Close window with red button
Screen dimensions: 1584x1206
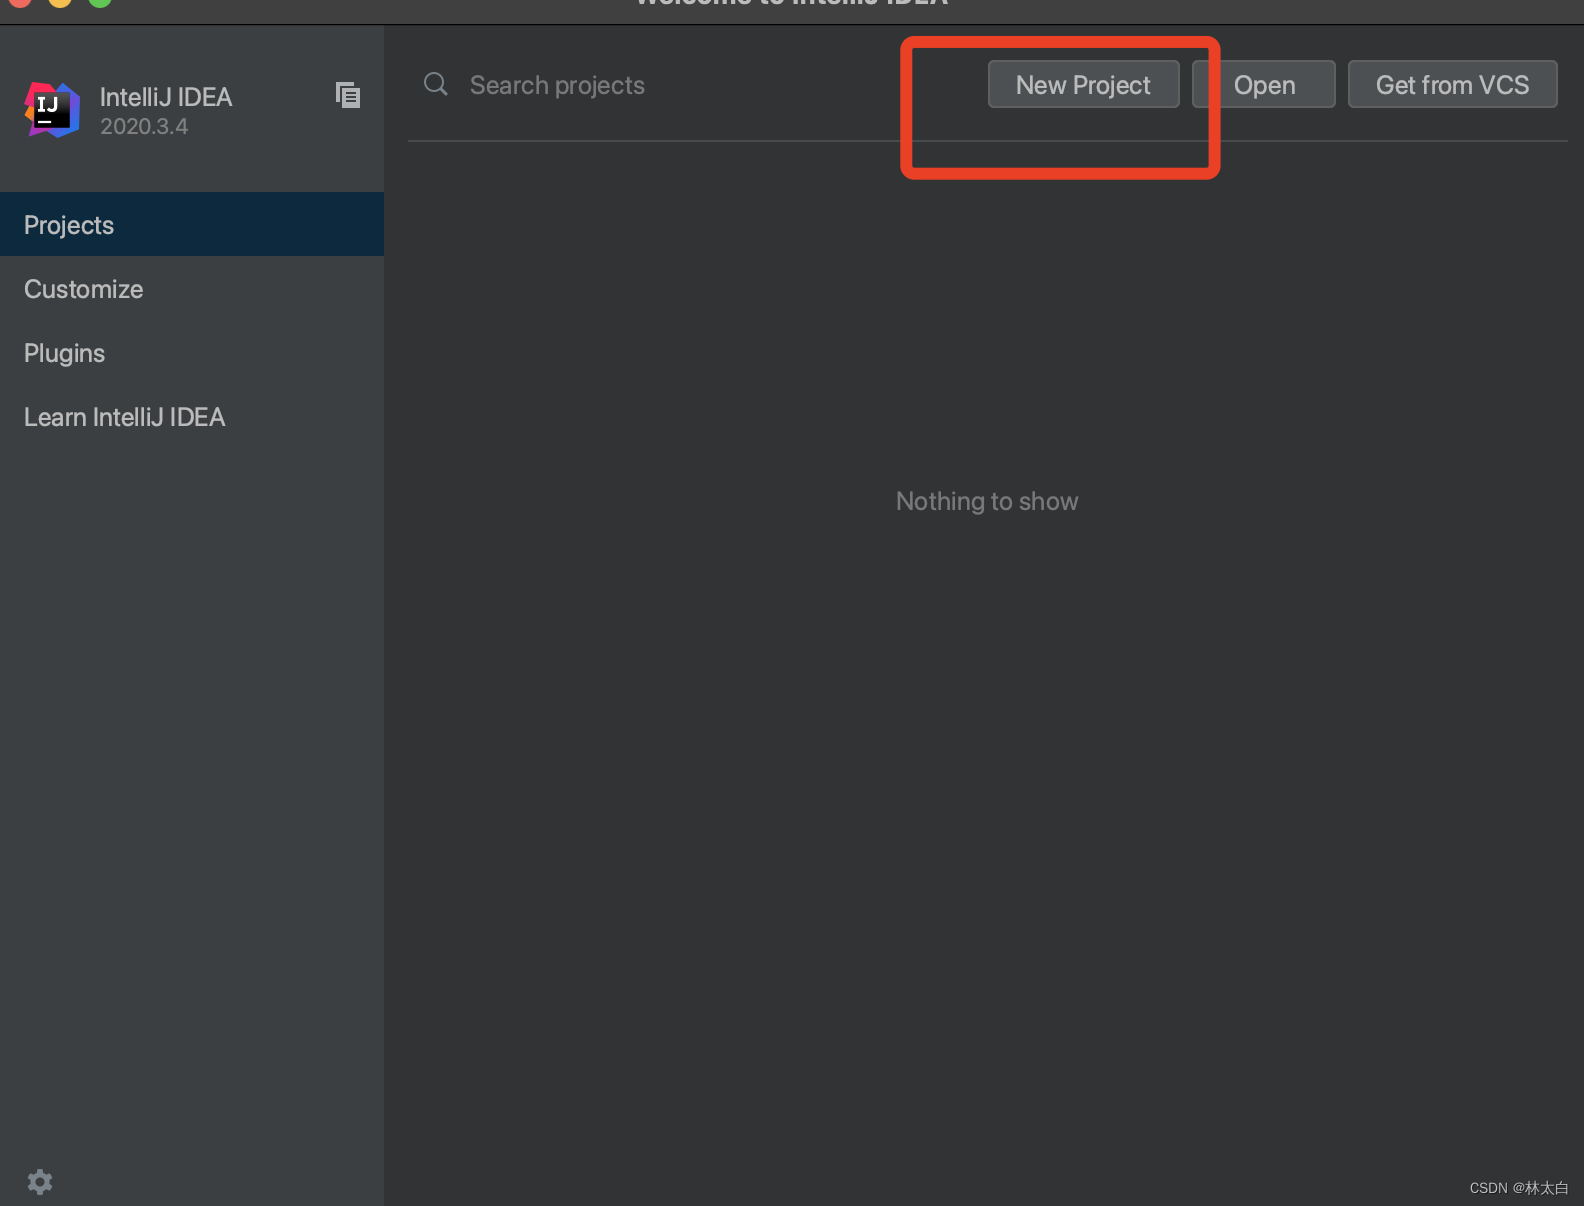pyautogui.click(x=20, y=2)
